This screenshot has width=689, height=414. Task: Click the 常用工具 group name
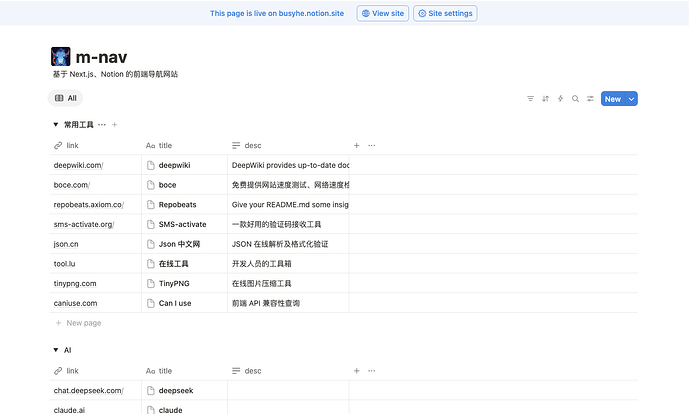79,125
